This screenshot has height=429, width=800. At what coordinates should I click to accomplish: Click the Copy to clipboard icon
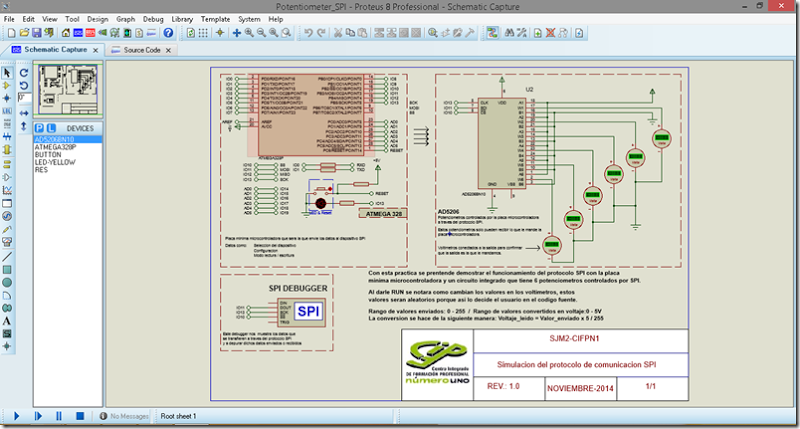350,33
